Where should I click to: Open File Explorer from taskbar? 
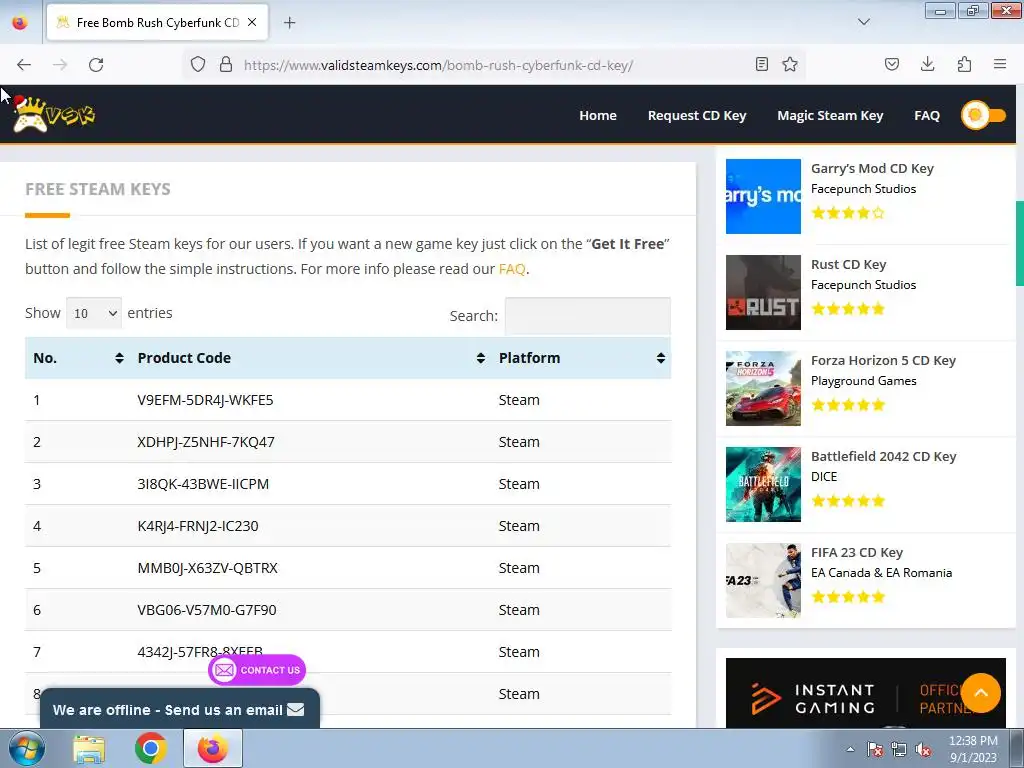pyautogui.click(x=89, y=749)
